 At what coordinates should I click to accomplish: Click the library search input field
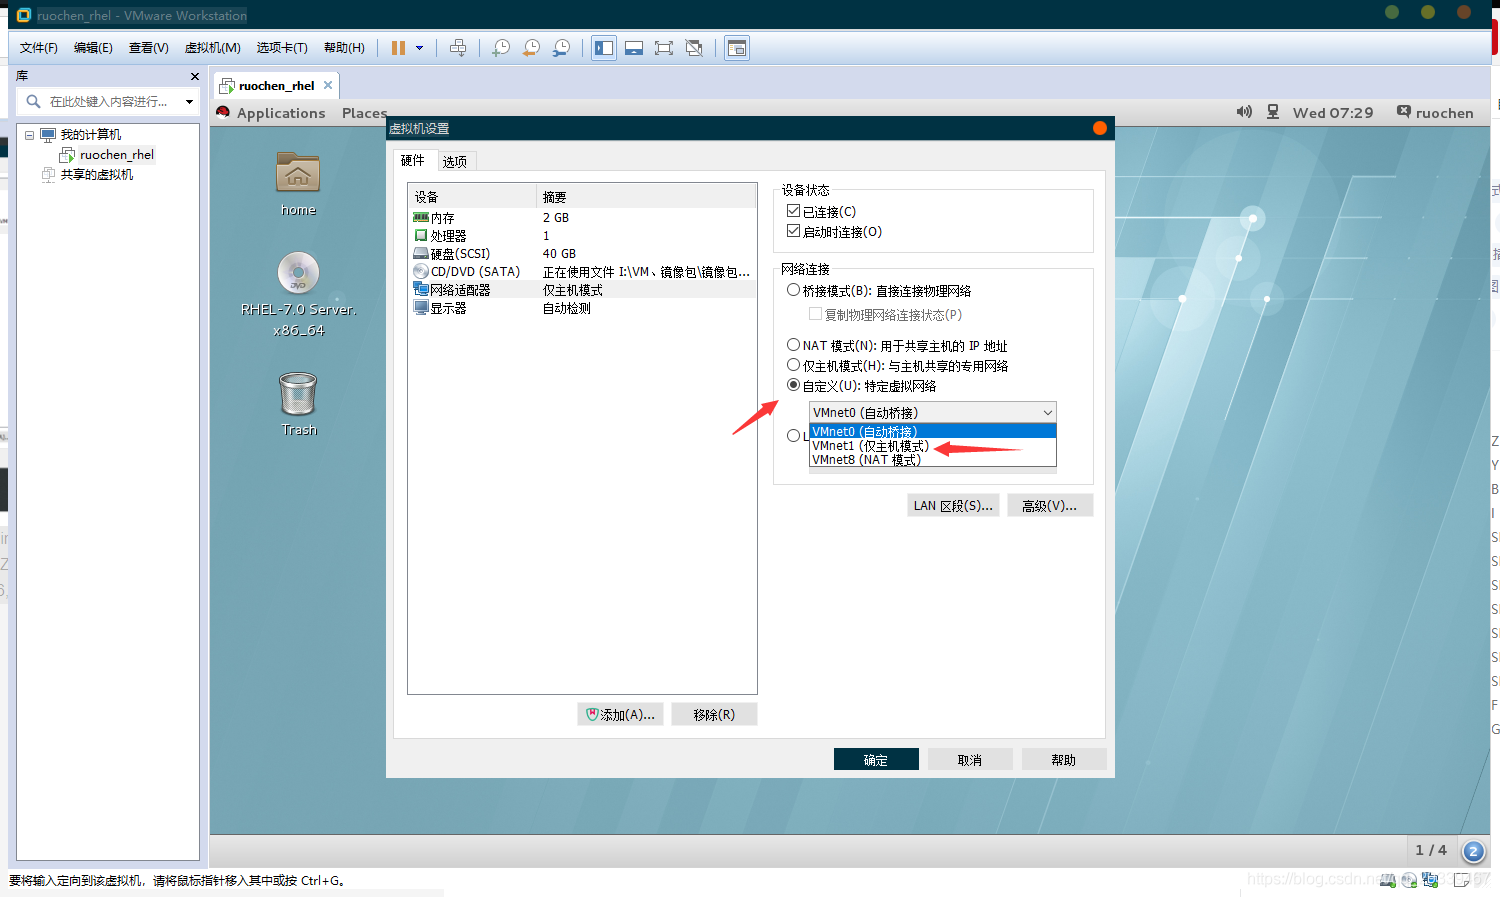108,102
